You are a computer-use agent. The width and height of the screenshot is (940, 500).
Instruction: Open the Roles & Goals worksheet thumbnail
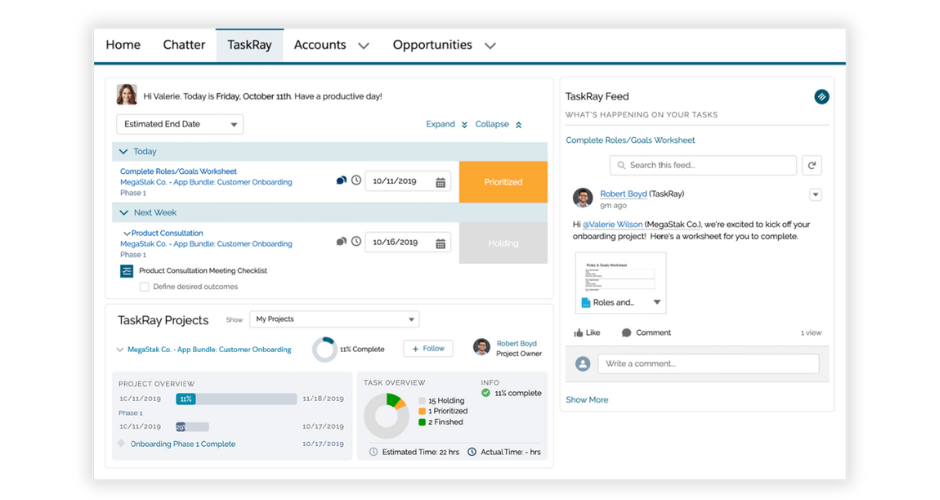[x=620, y=275]
